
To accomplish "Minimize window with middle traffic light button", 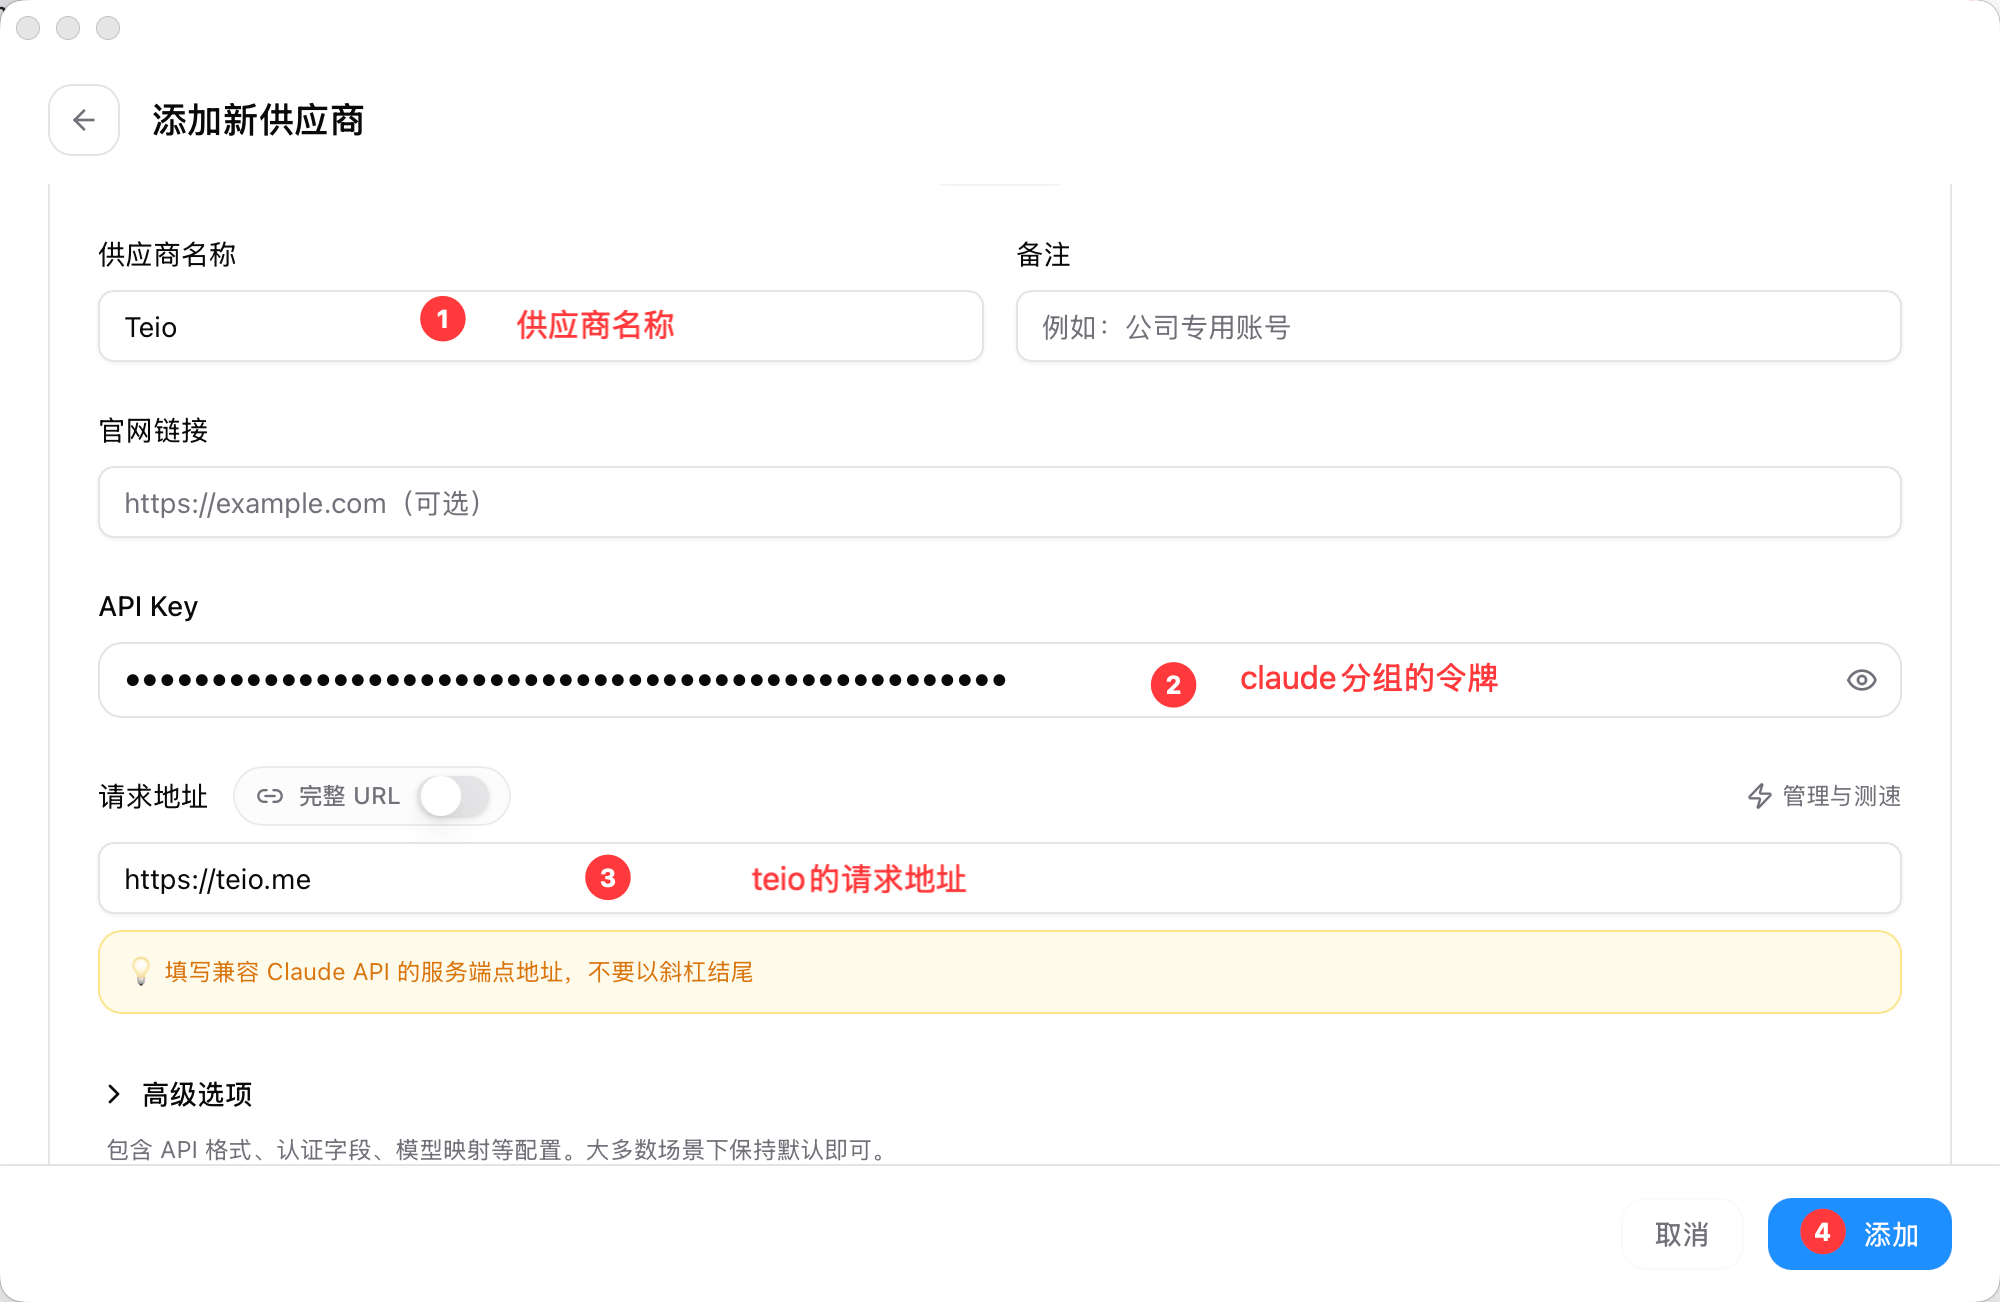I will pyautogui.click(x=68, y=28).
